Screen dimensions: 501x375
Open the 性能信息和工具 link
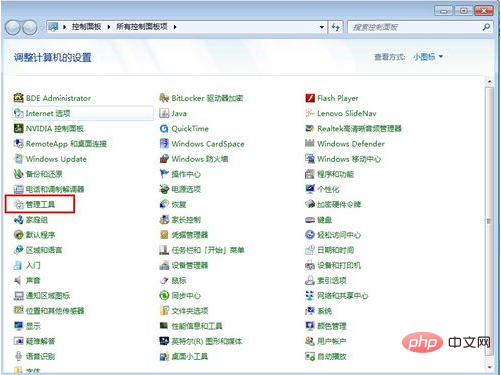tap(197, 326)
